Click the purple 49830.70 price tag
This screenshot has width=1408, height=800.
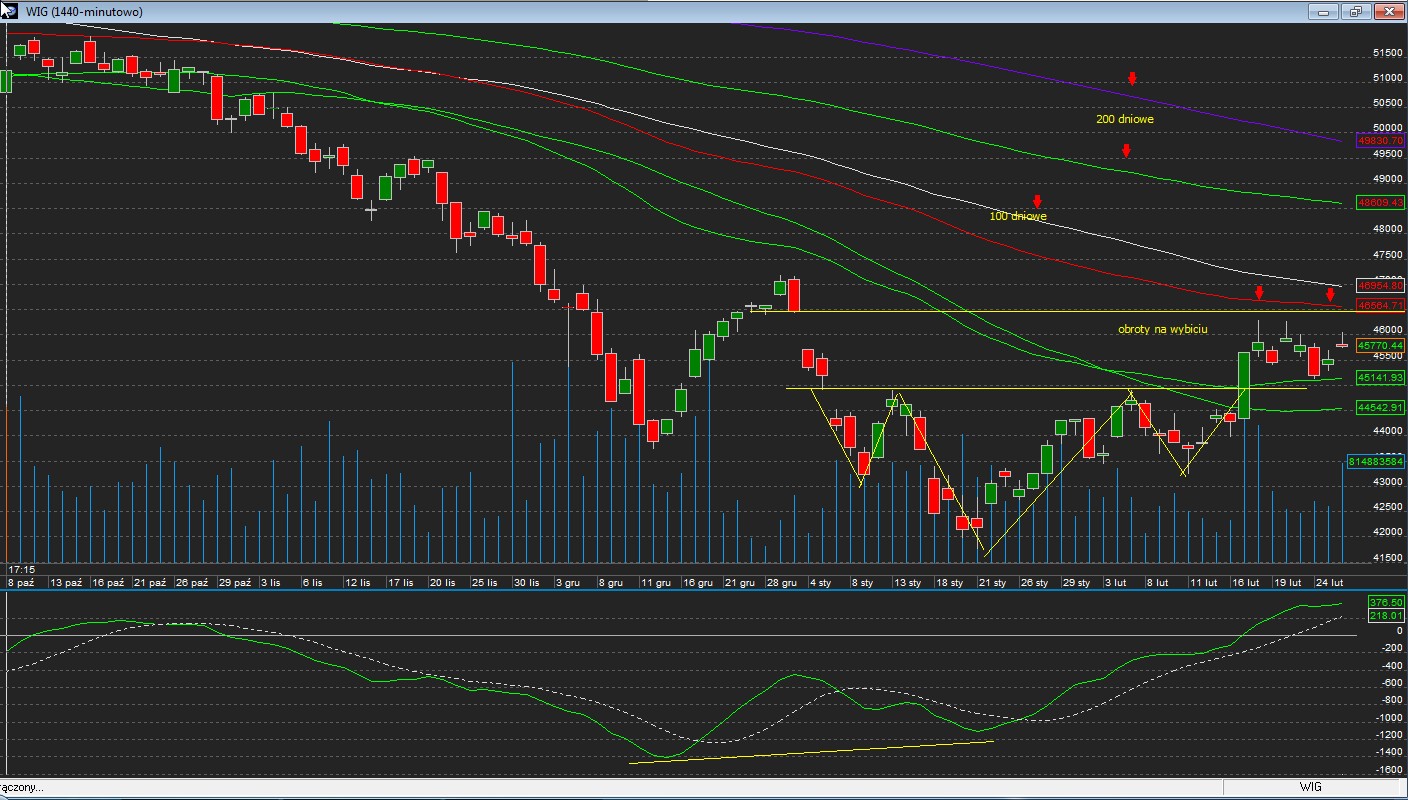[x=1380, y=141]
